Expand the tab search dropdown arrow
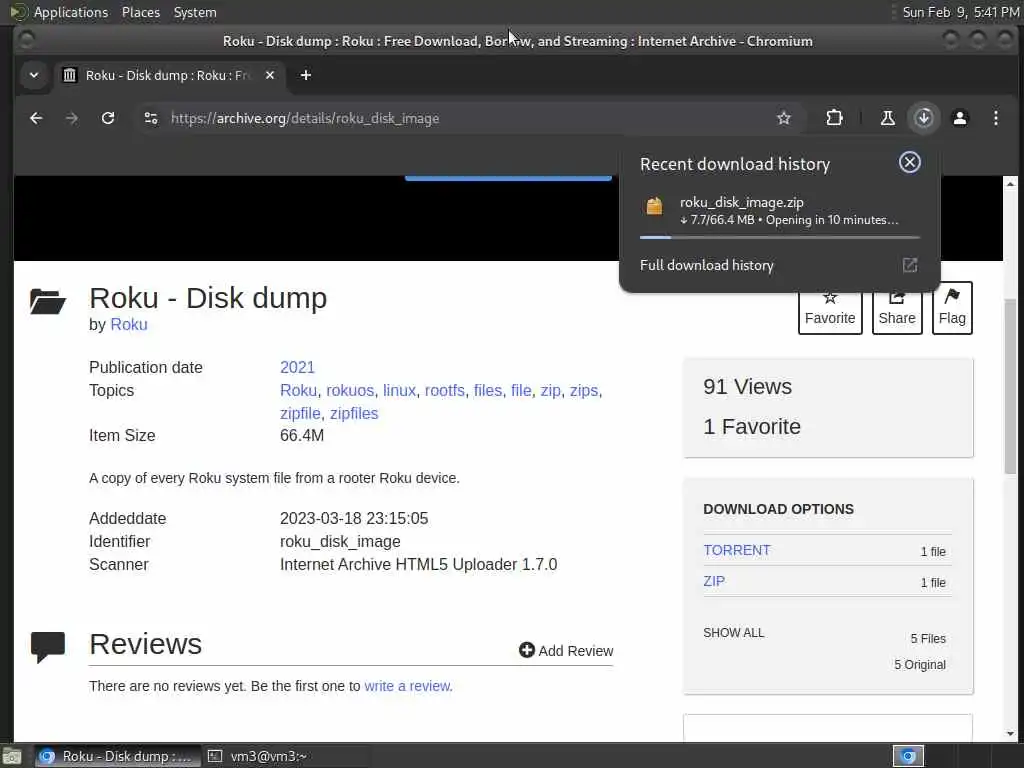The height and width of the screenshot is (768, 1024). pyautogui.click(x=34, y=75)
